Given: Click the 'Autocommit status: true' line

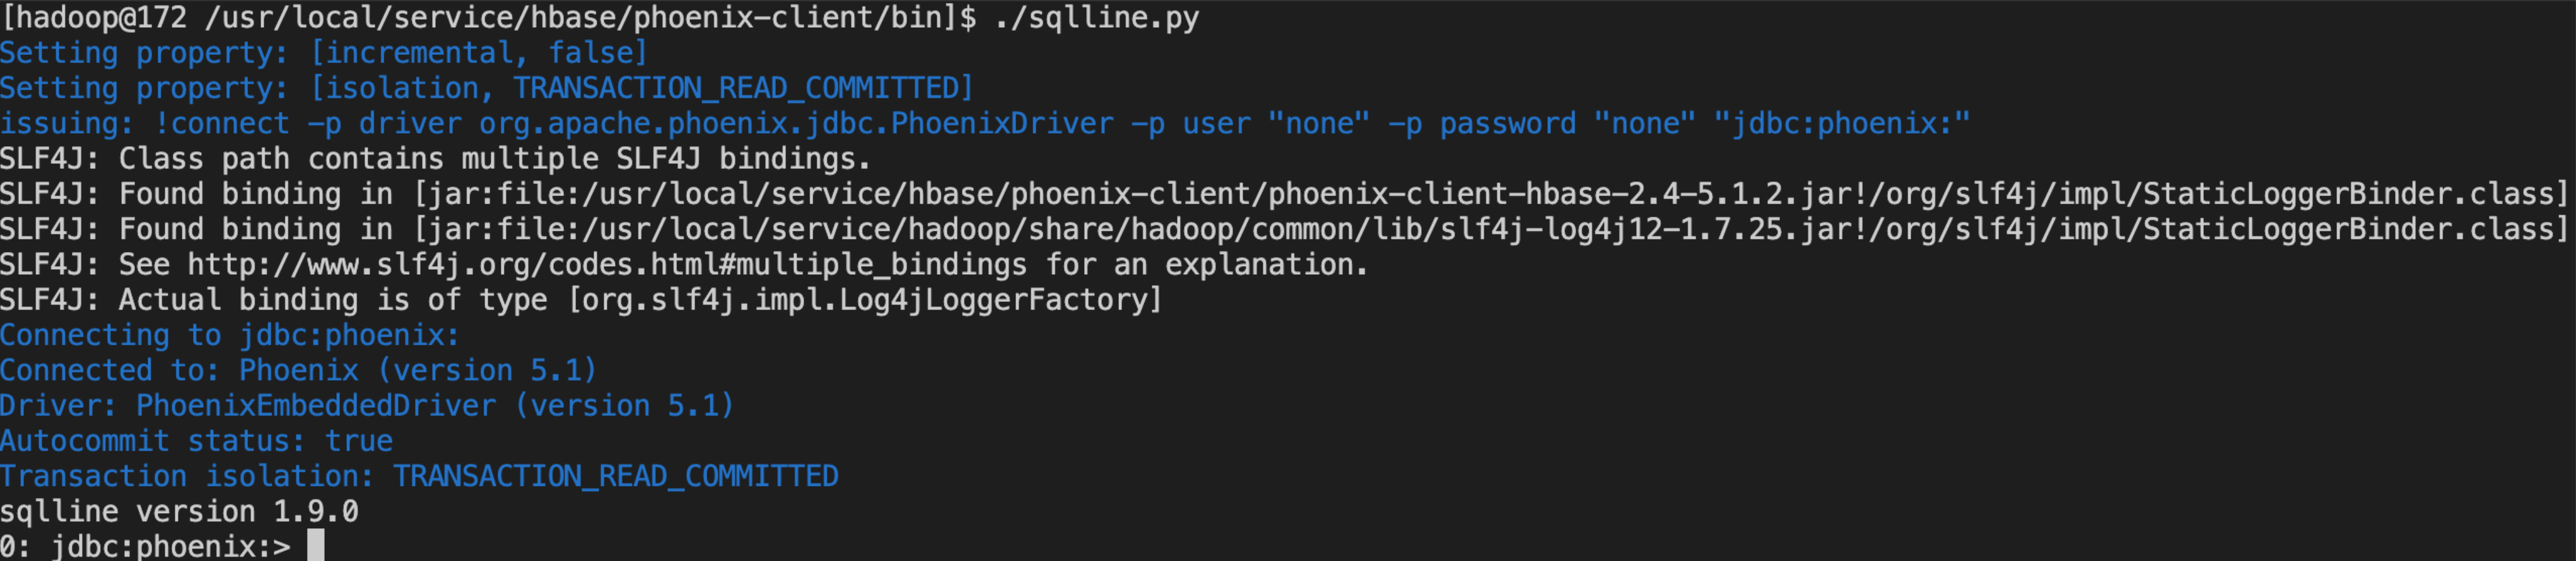Looking at the screenshot, I should [196, 441].
